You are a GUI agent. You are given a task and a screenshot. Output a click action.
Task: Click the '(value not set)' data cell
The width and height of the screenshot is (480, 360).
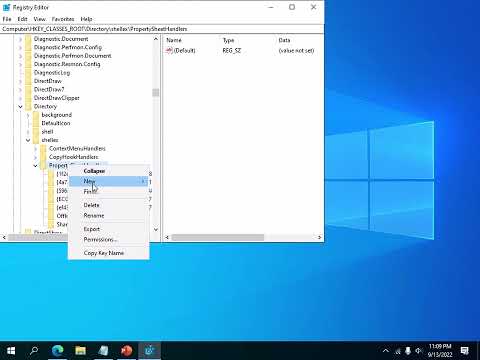click(296, 50)
